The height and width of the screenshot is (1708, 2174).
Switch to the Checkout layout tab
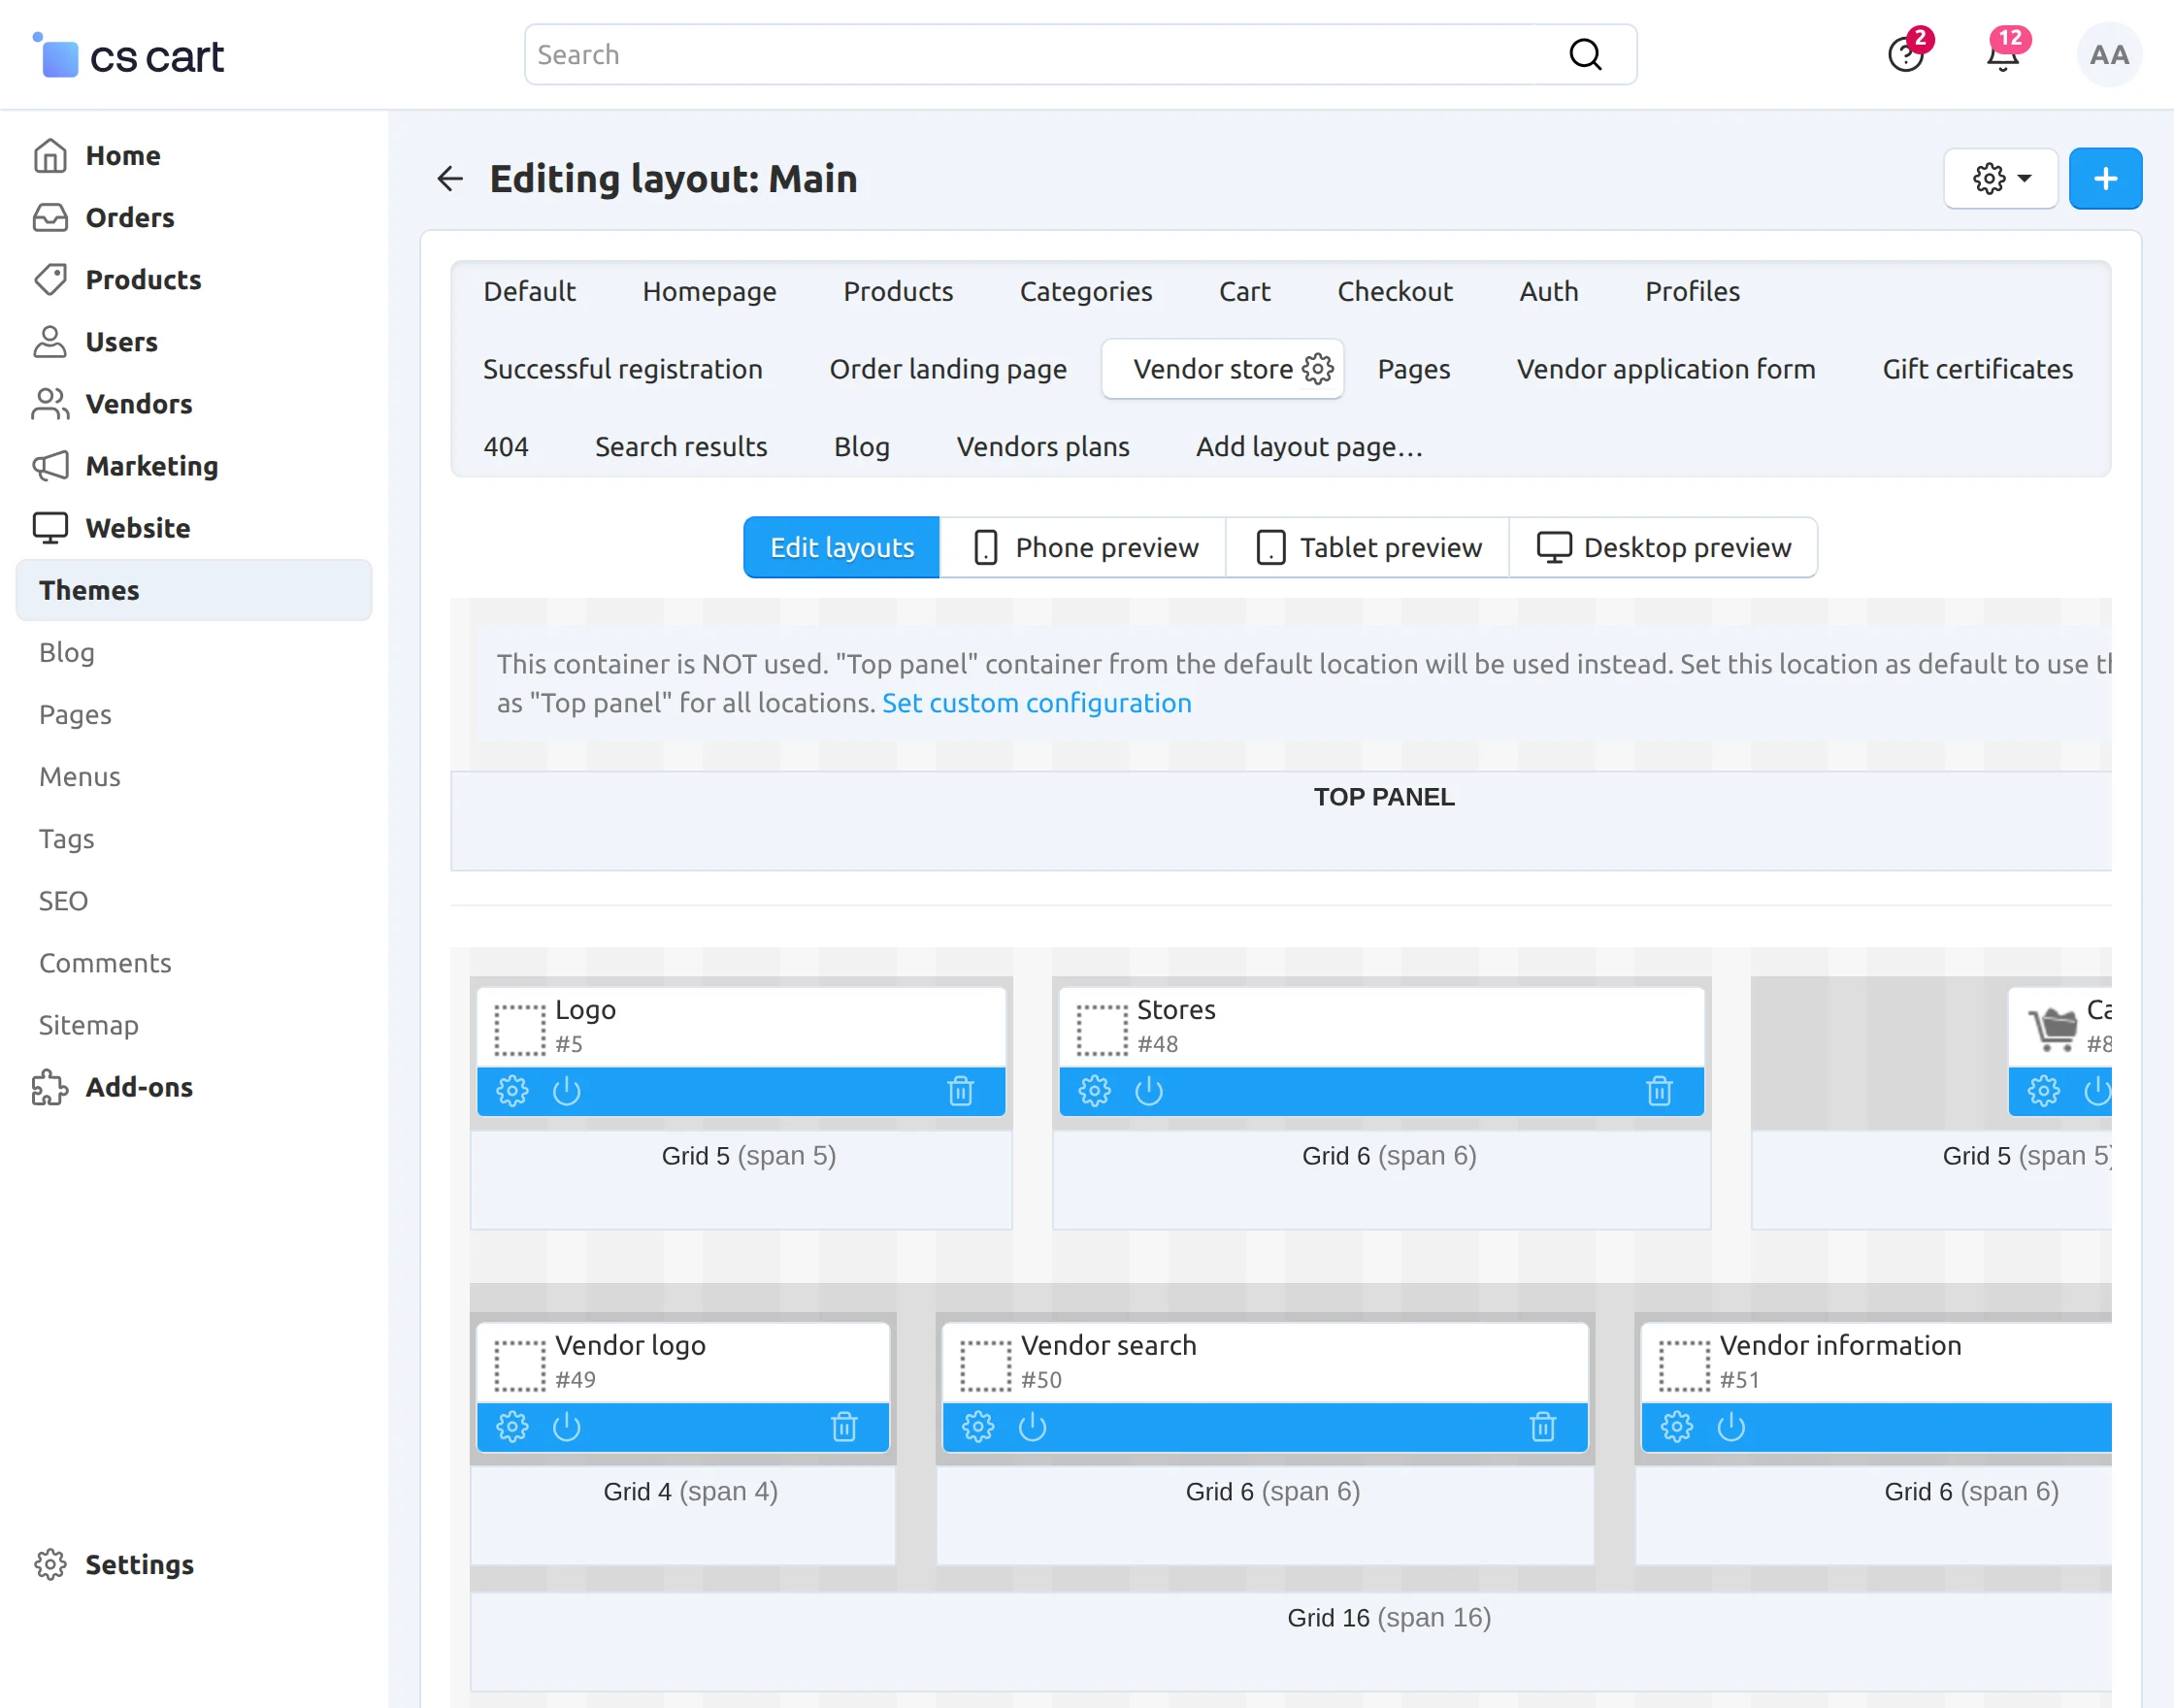pyautogui.click(x=1394, y=291)
